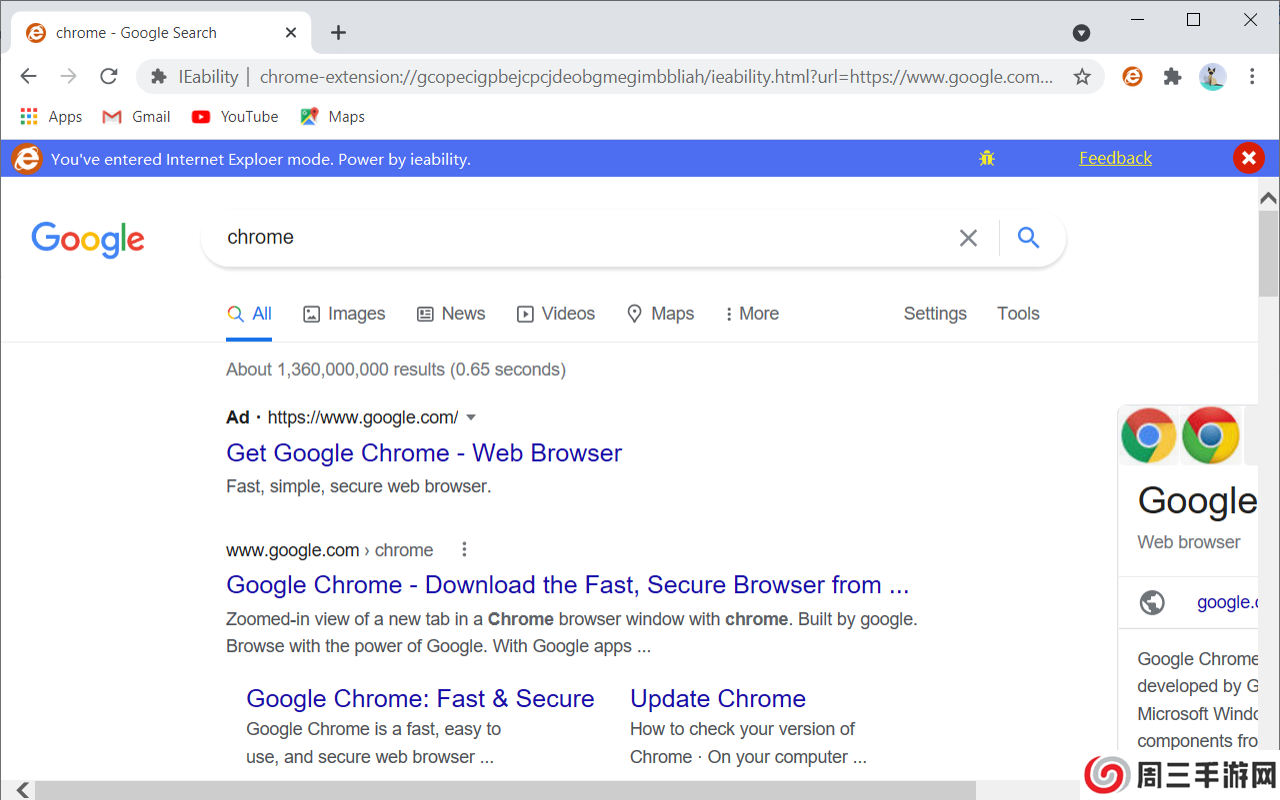This screenshot has width=1280, height=800.
Task: Go back to the previous page
Action: coord(28,77)
